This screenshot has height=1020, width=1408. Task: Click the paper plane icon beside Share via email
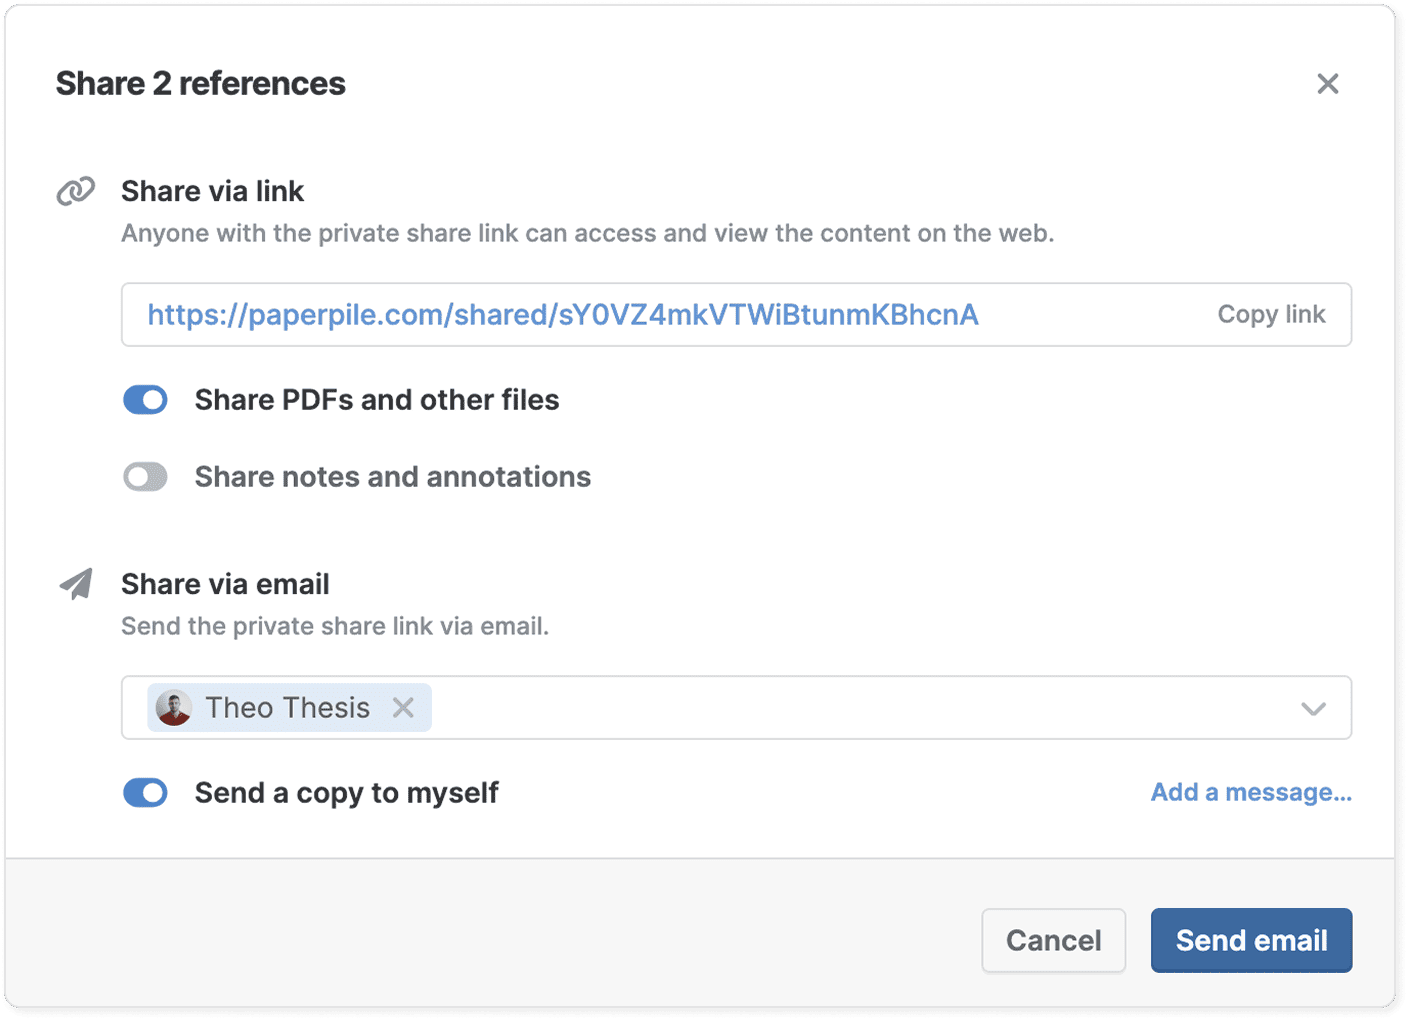coord(76,584)
